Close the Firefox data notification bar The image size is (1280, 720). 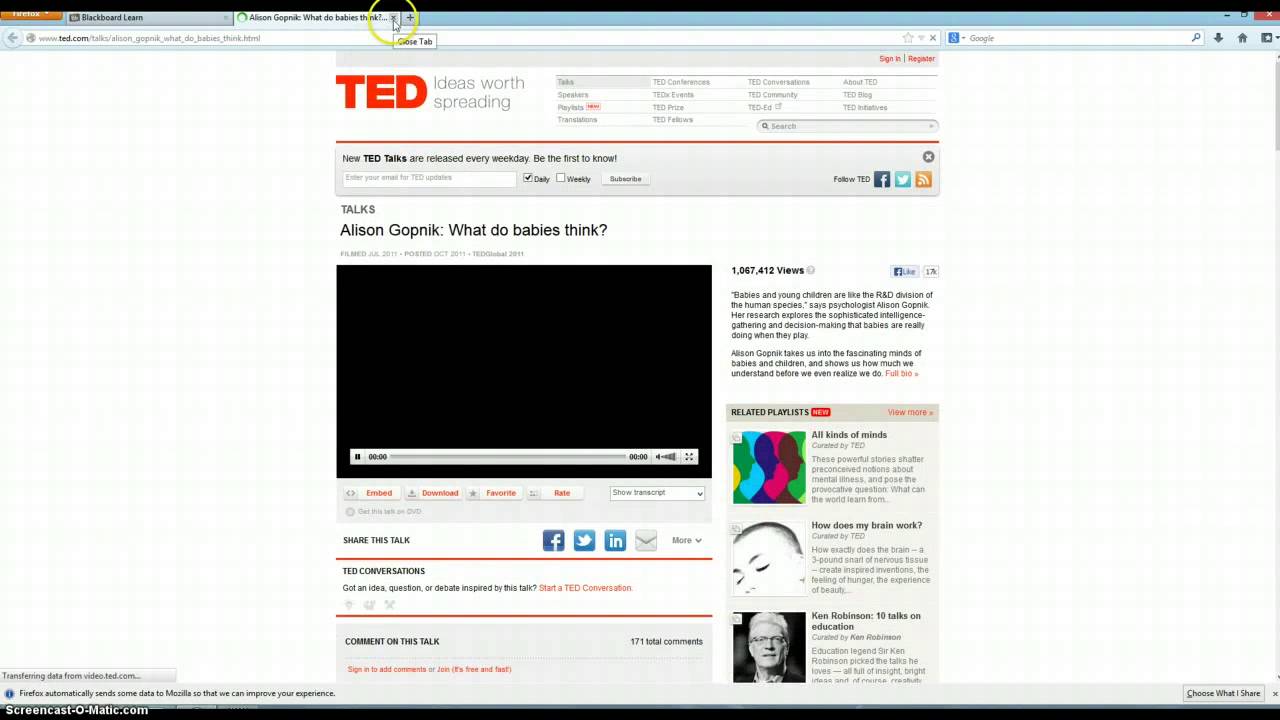[1274, 693]
